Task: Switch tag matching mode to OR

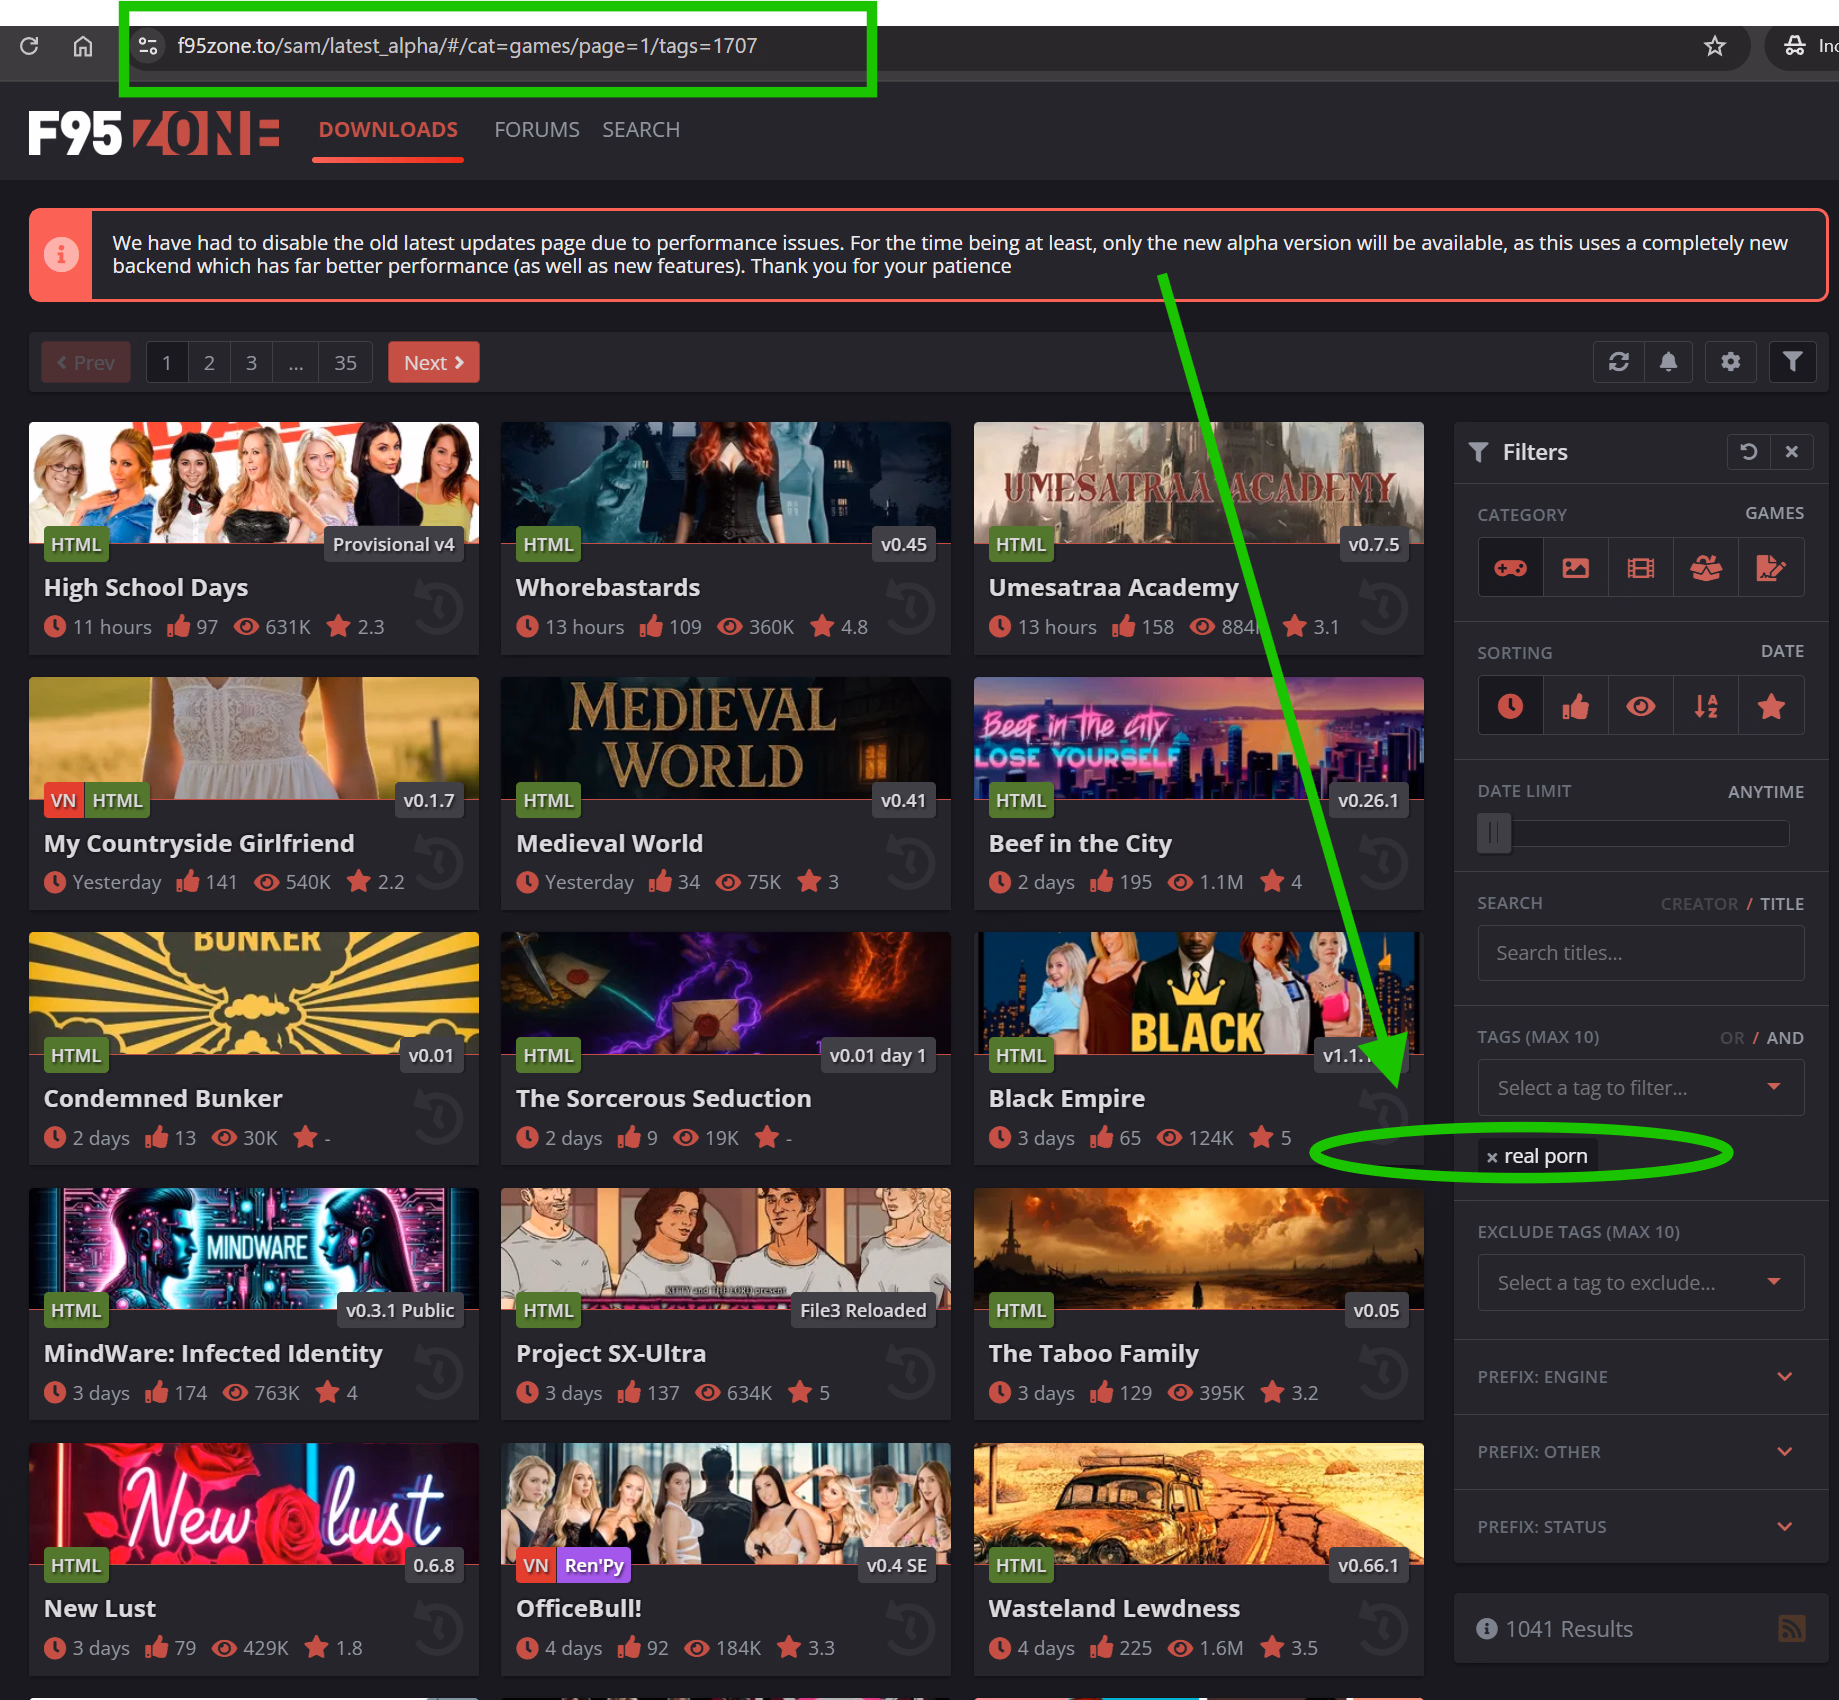Action: [x=1731, y=1038]
